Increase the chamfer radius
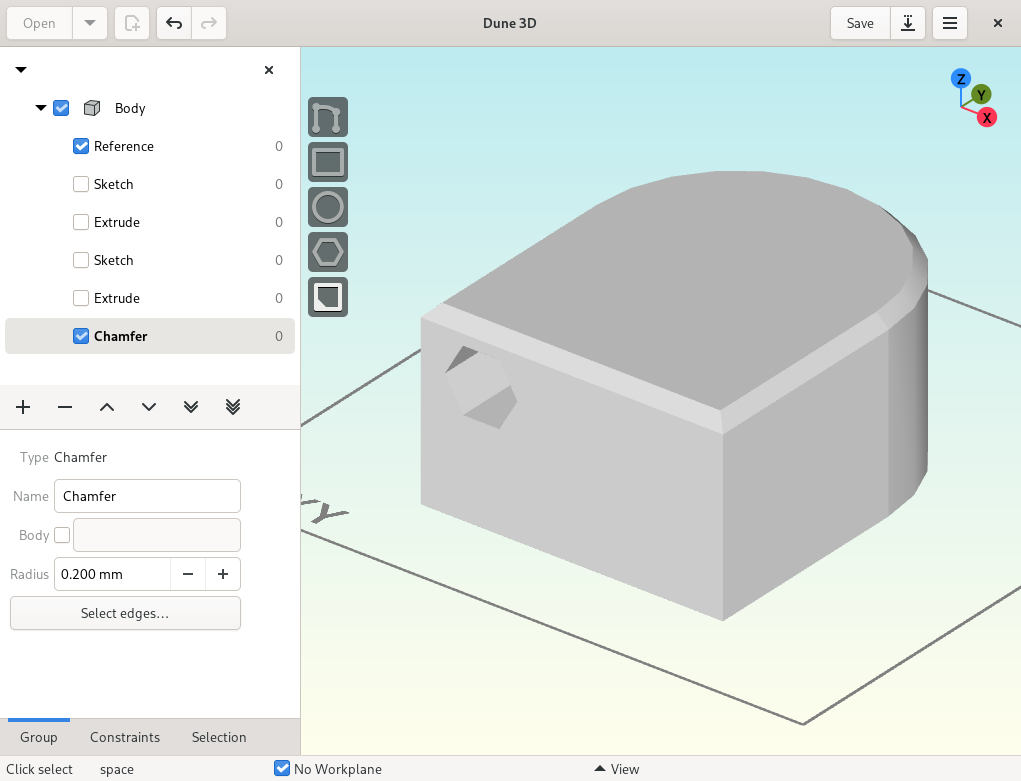 pyautogui.click(x=223, y=574)
